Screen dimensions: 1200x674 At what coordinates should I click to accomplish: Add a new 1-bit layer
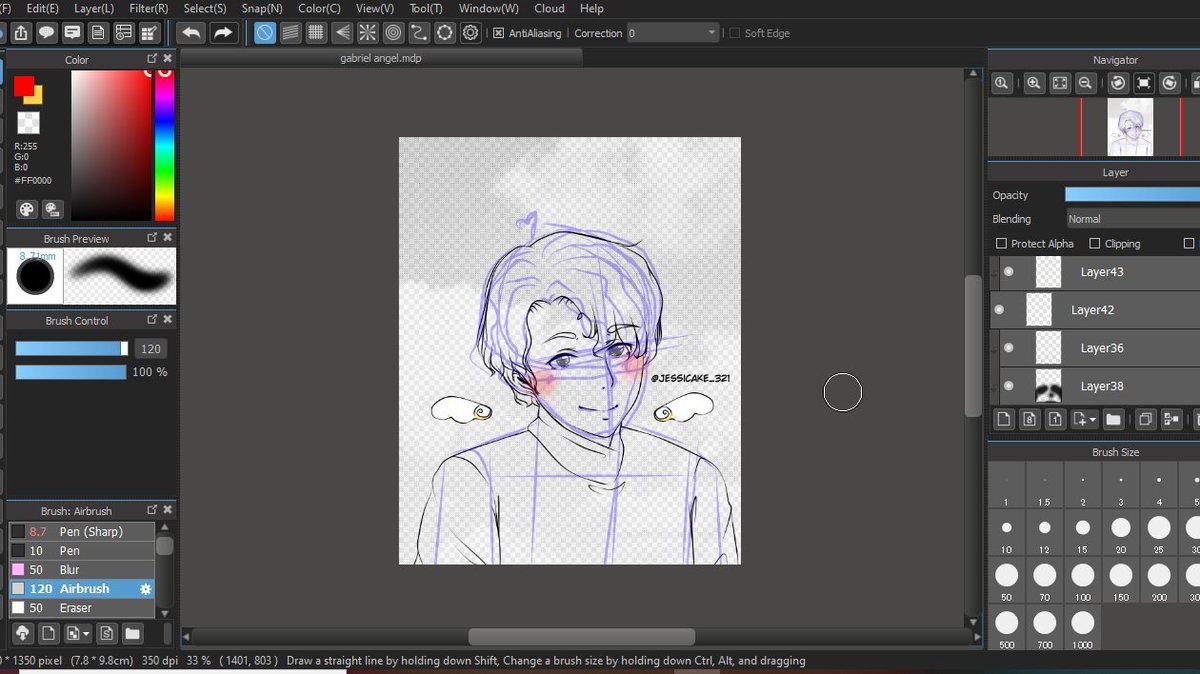click(1054, 420)
